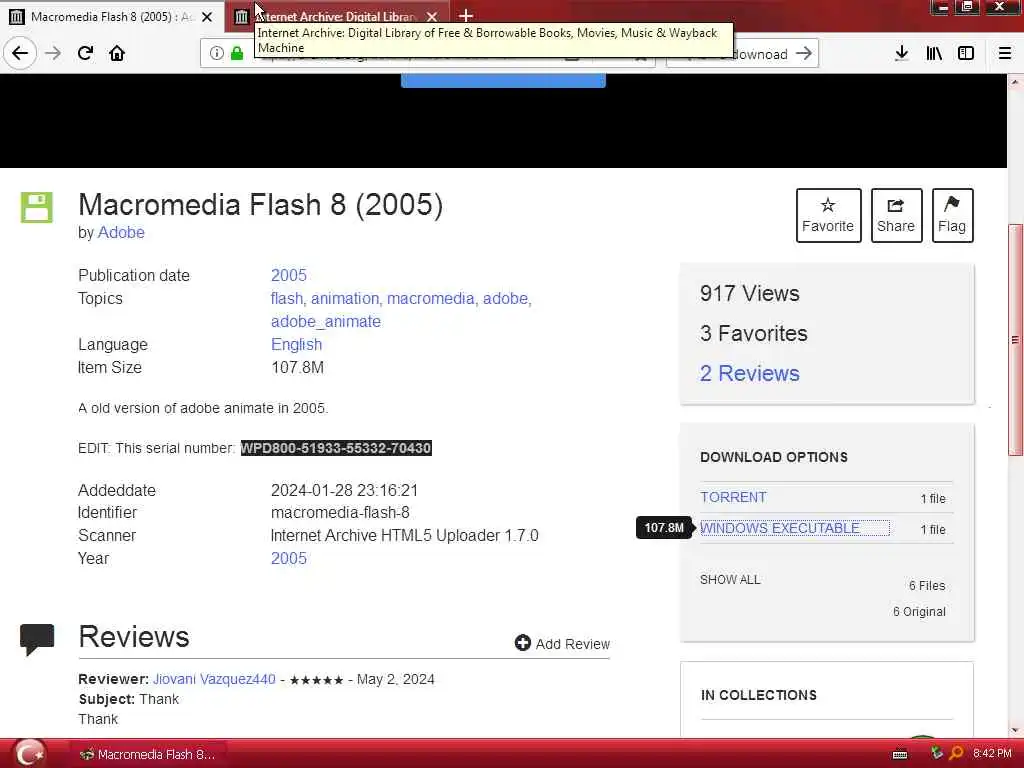Open the macromedia topic link
1024x768 pixels.
coord(430,298)
